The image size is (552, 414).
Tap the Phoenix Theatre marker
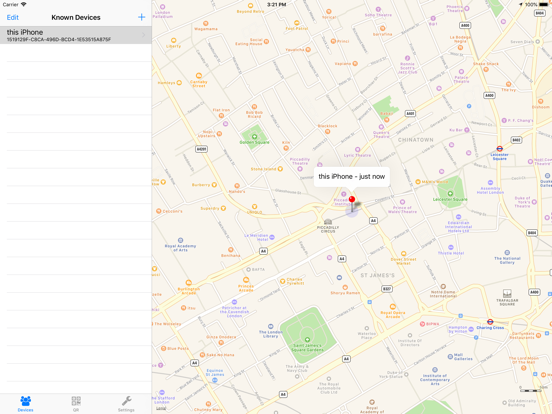coord(467,8)
